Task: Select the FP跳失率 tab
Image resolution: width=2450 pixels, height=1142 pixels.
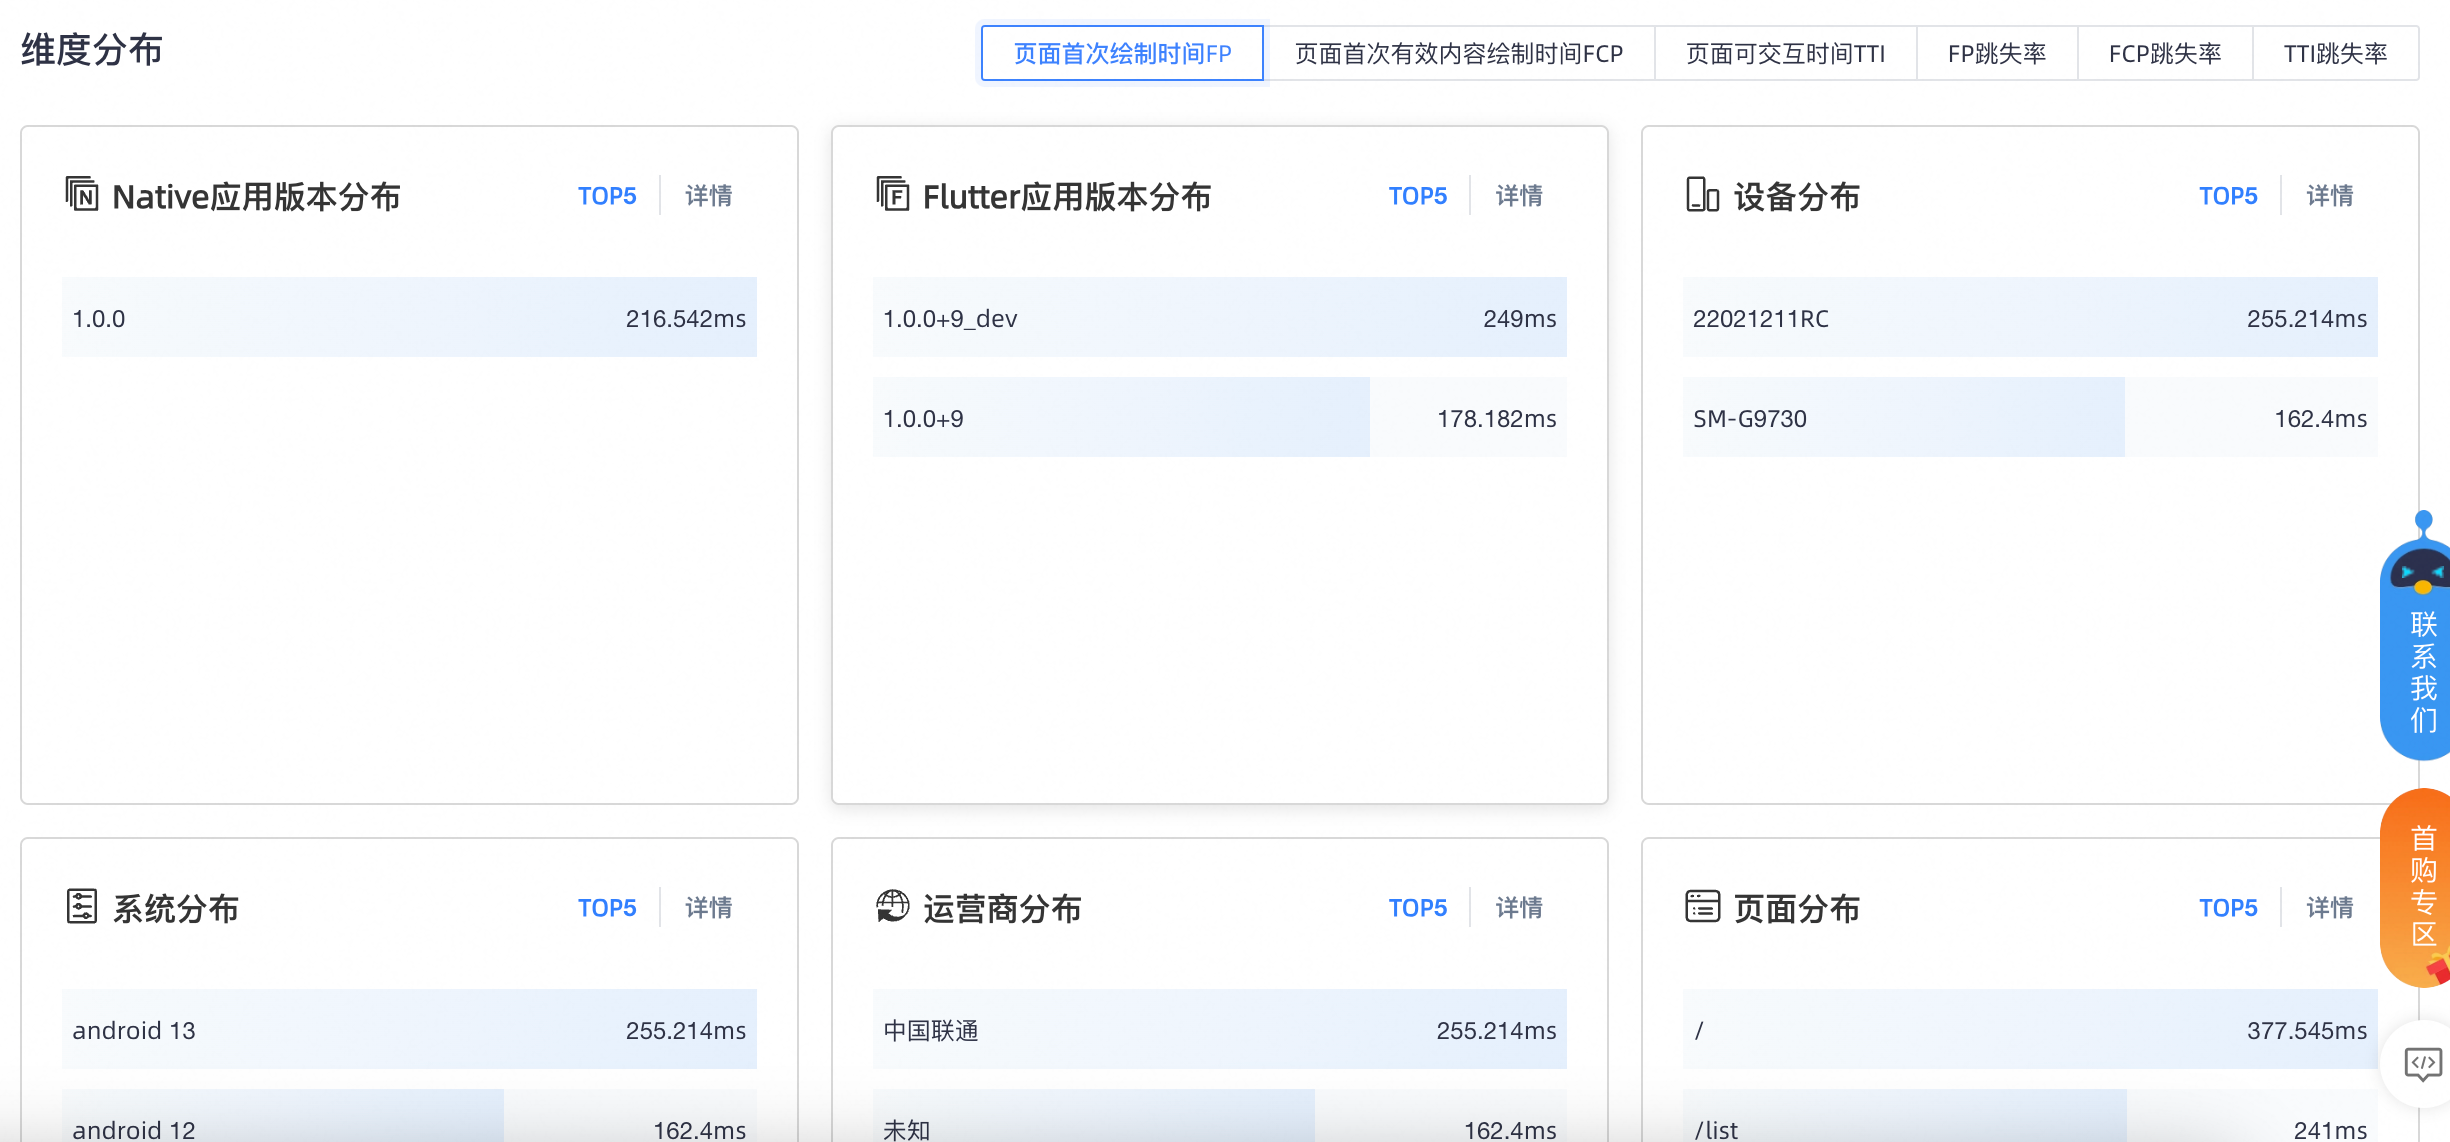Action: pyautogui.click(x=1997, y=53)
